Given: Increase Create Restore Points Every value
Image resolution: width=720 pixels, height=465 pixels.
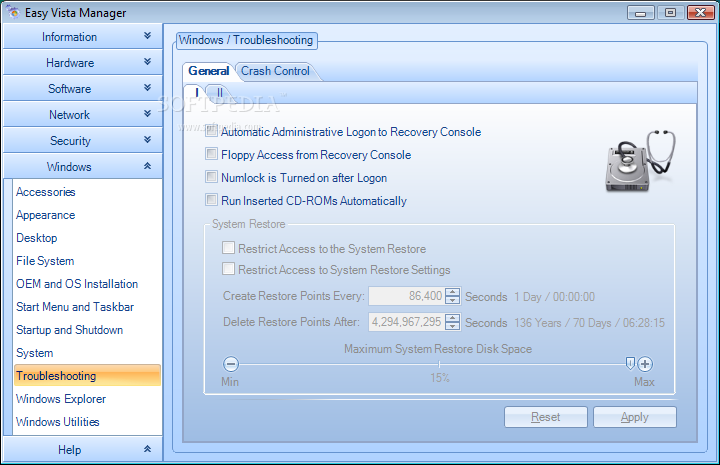Looking at the screenshot, I should tap(452, 292).
